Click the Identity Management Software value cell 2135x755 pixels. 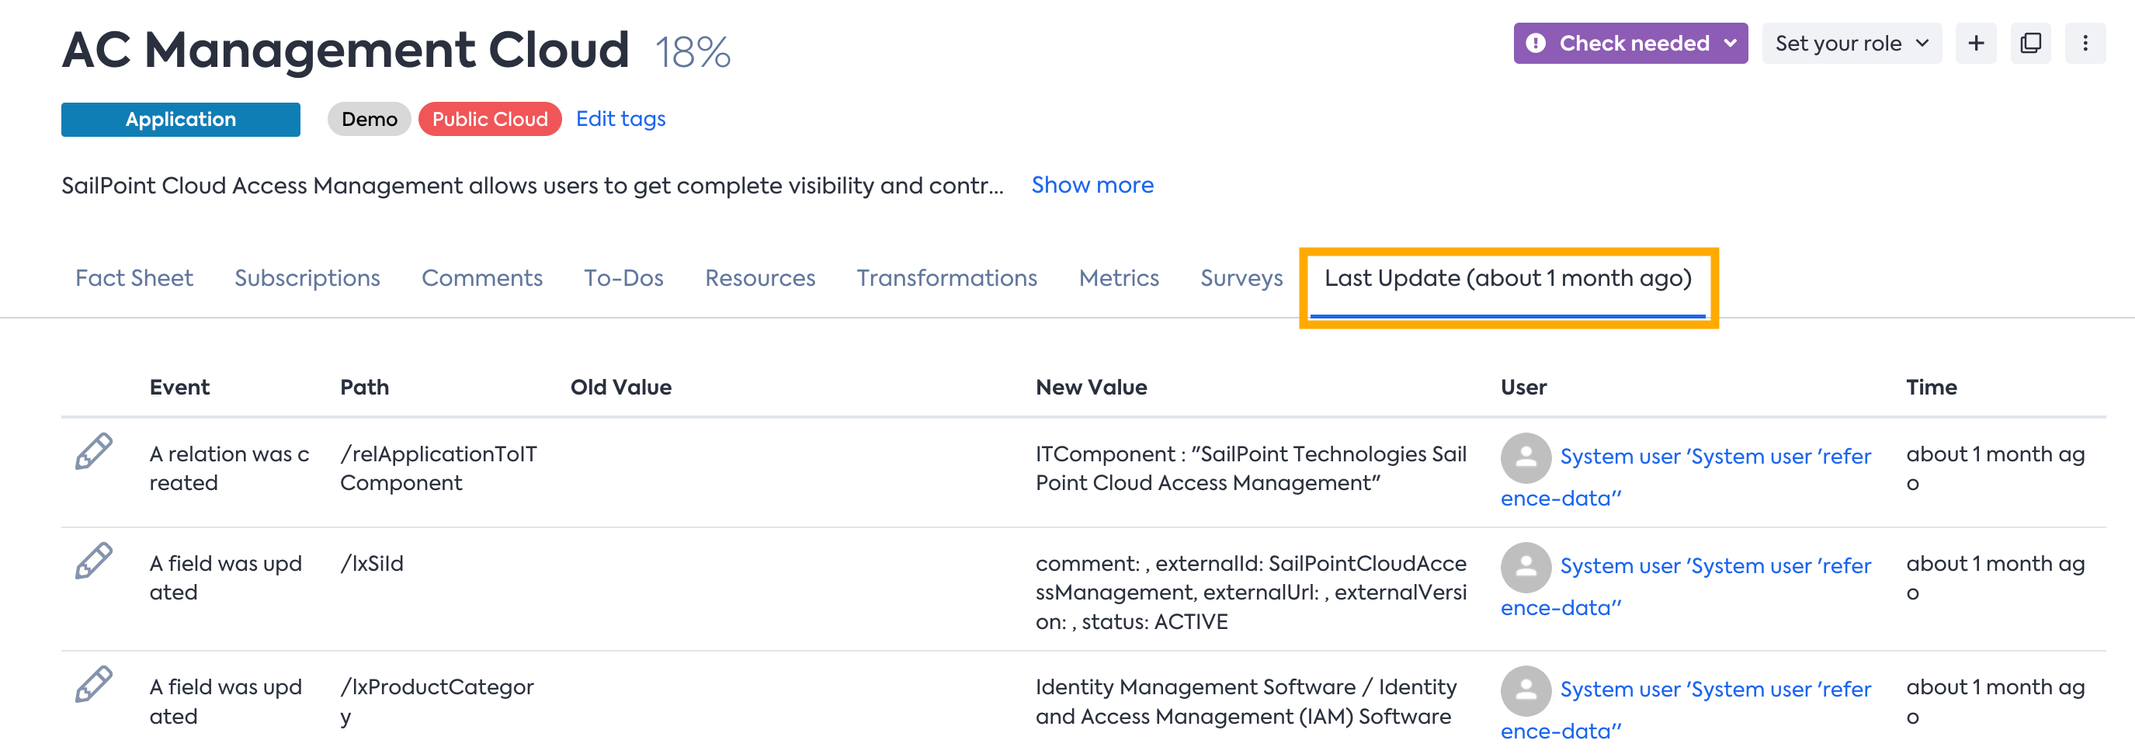click(x=1246, y=701)
